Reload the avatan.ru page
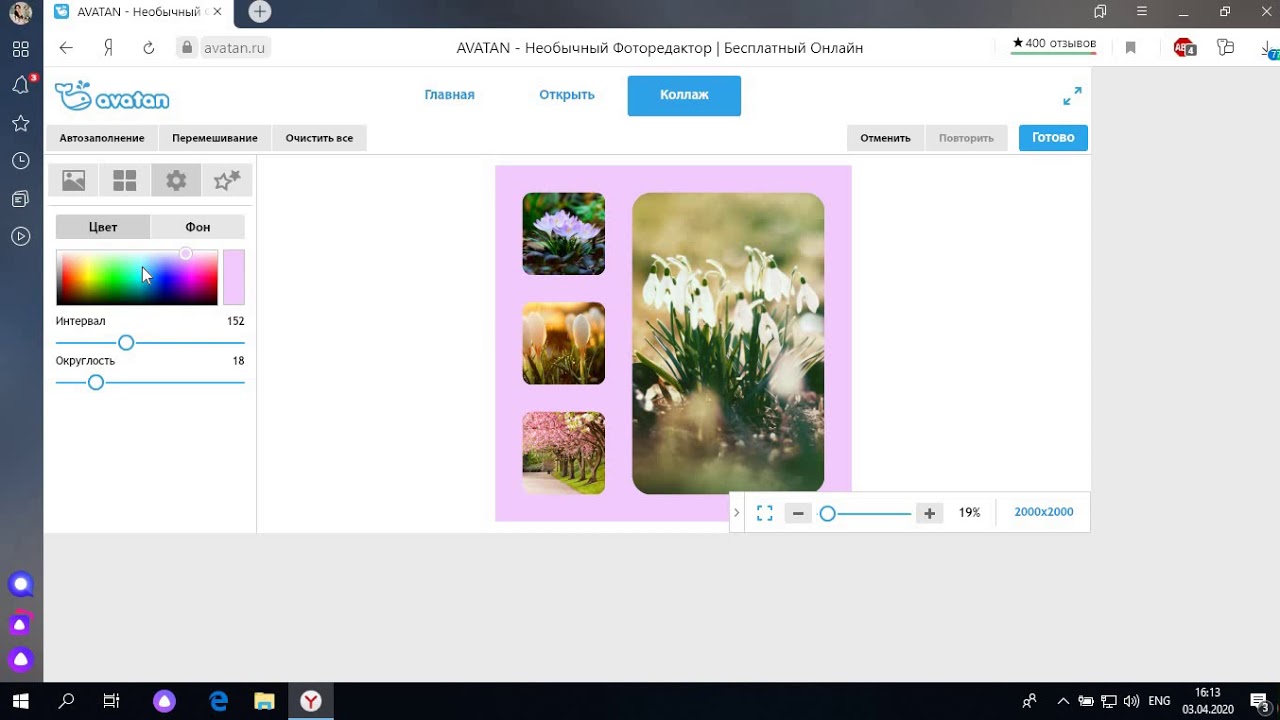1280x720 pixels. [149, 48]
